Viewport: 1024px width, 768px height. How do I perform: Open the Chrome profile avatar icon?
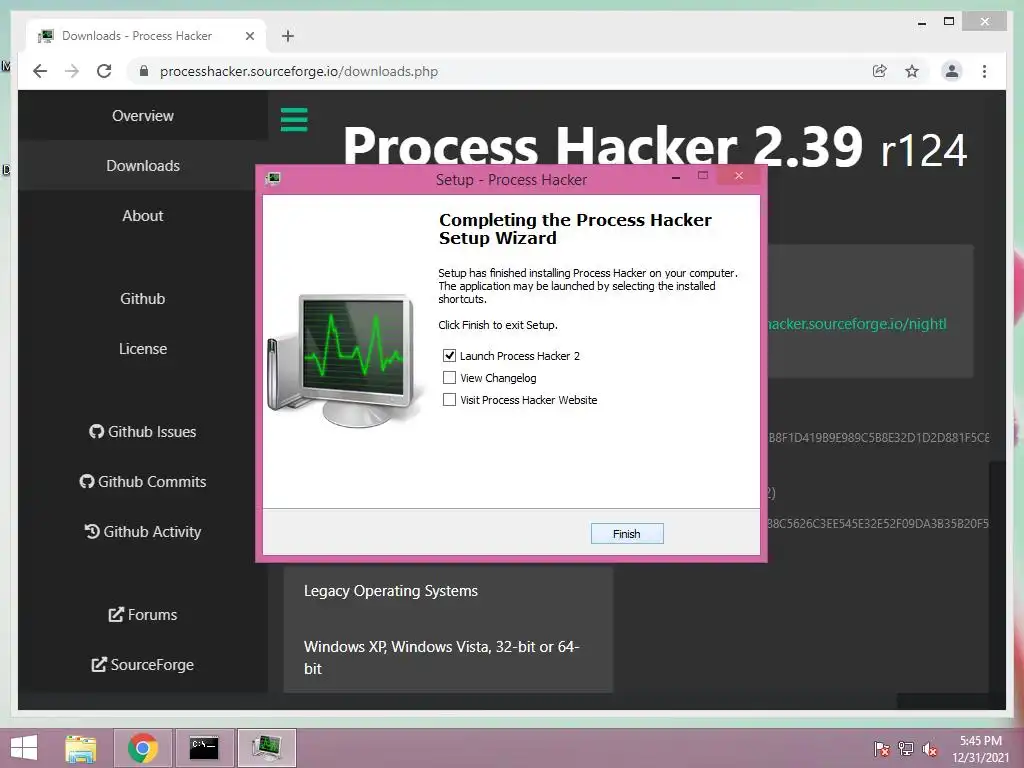[952, 71]
